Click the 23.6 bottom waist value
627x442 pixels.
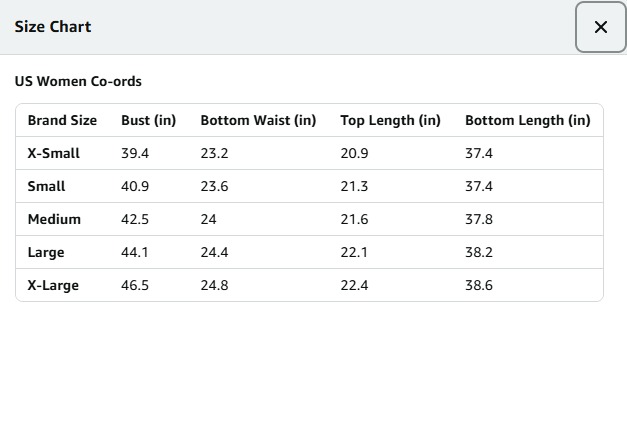tap(214, 186)
